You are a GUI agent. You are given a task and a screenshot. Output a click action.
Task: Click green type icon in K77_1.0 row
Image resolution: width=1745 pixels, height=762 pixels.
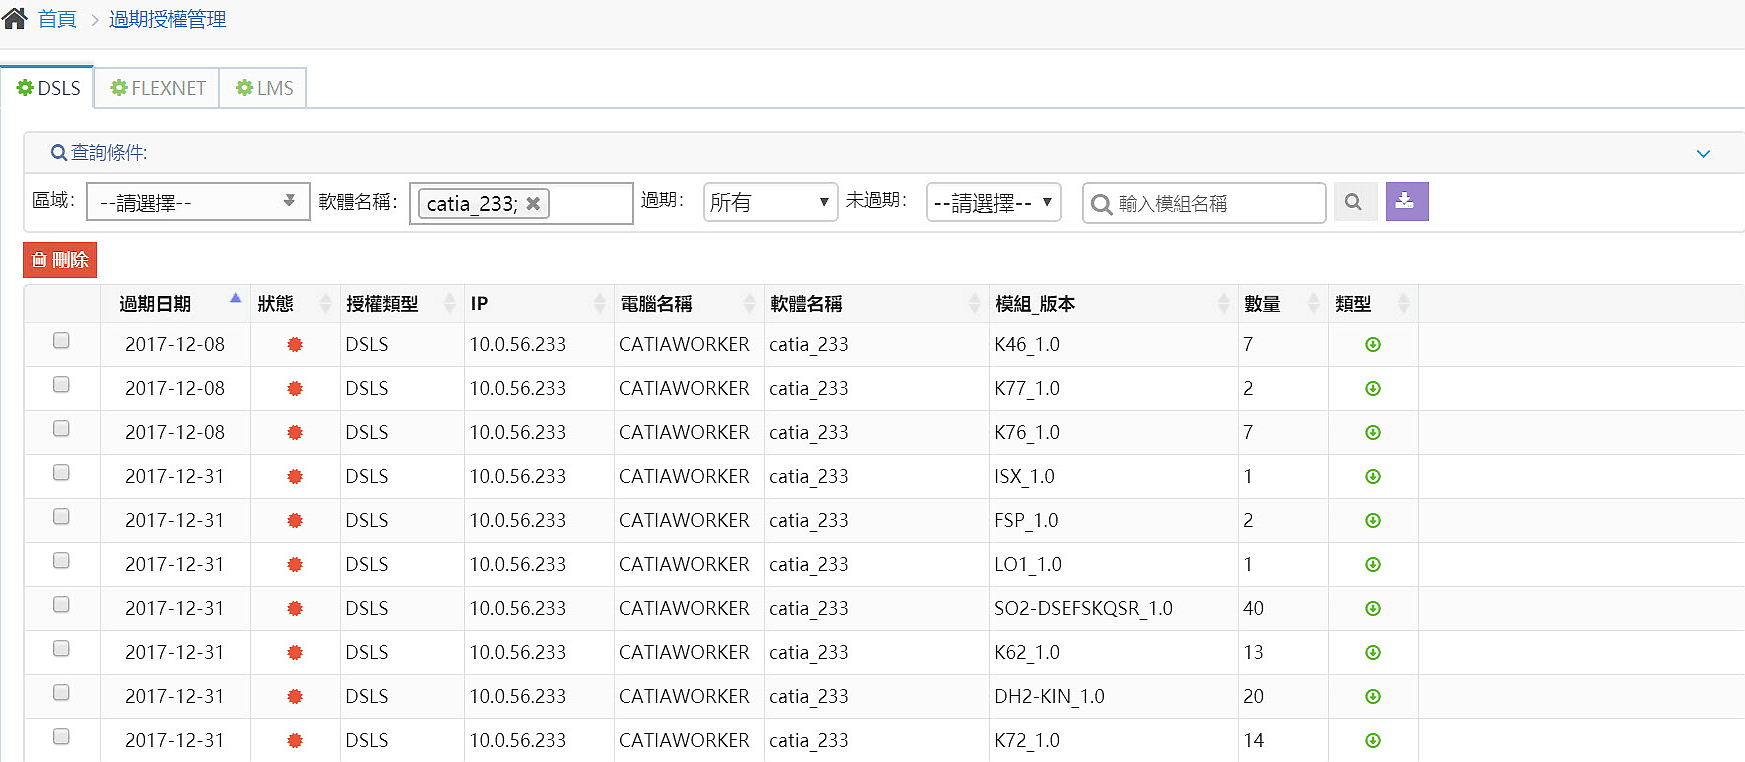pos(1373,389)
